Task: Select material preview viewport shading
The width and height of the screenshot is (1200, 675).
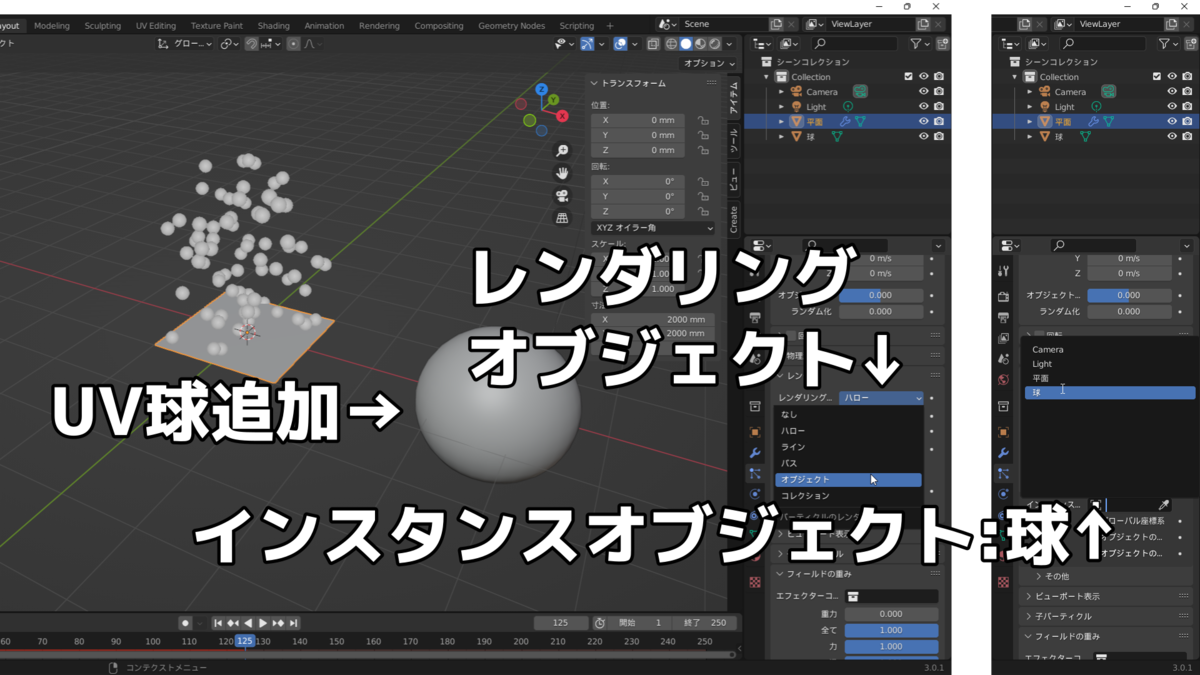Action: click(x=700, y=44)
